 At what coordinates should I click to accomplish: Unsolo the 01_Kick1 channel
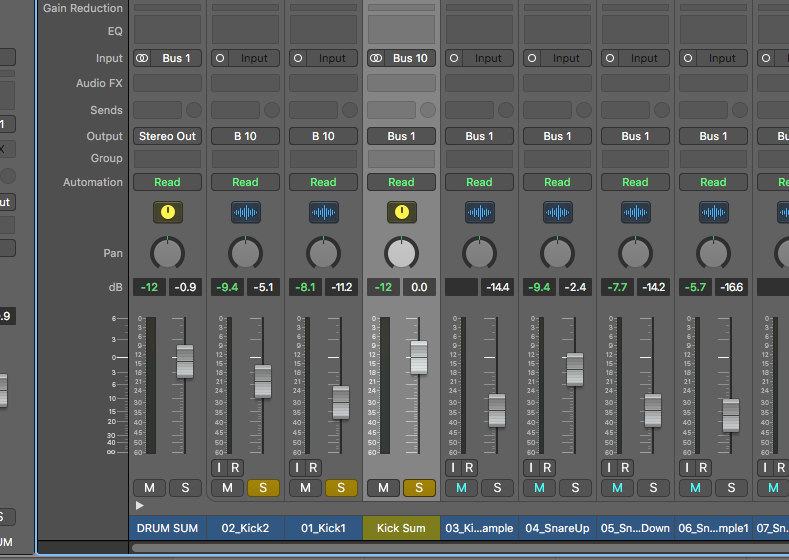coord(341,488)
